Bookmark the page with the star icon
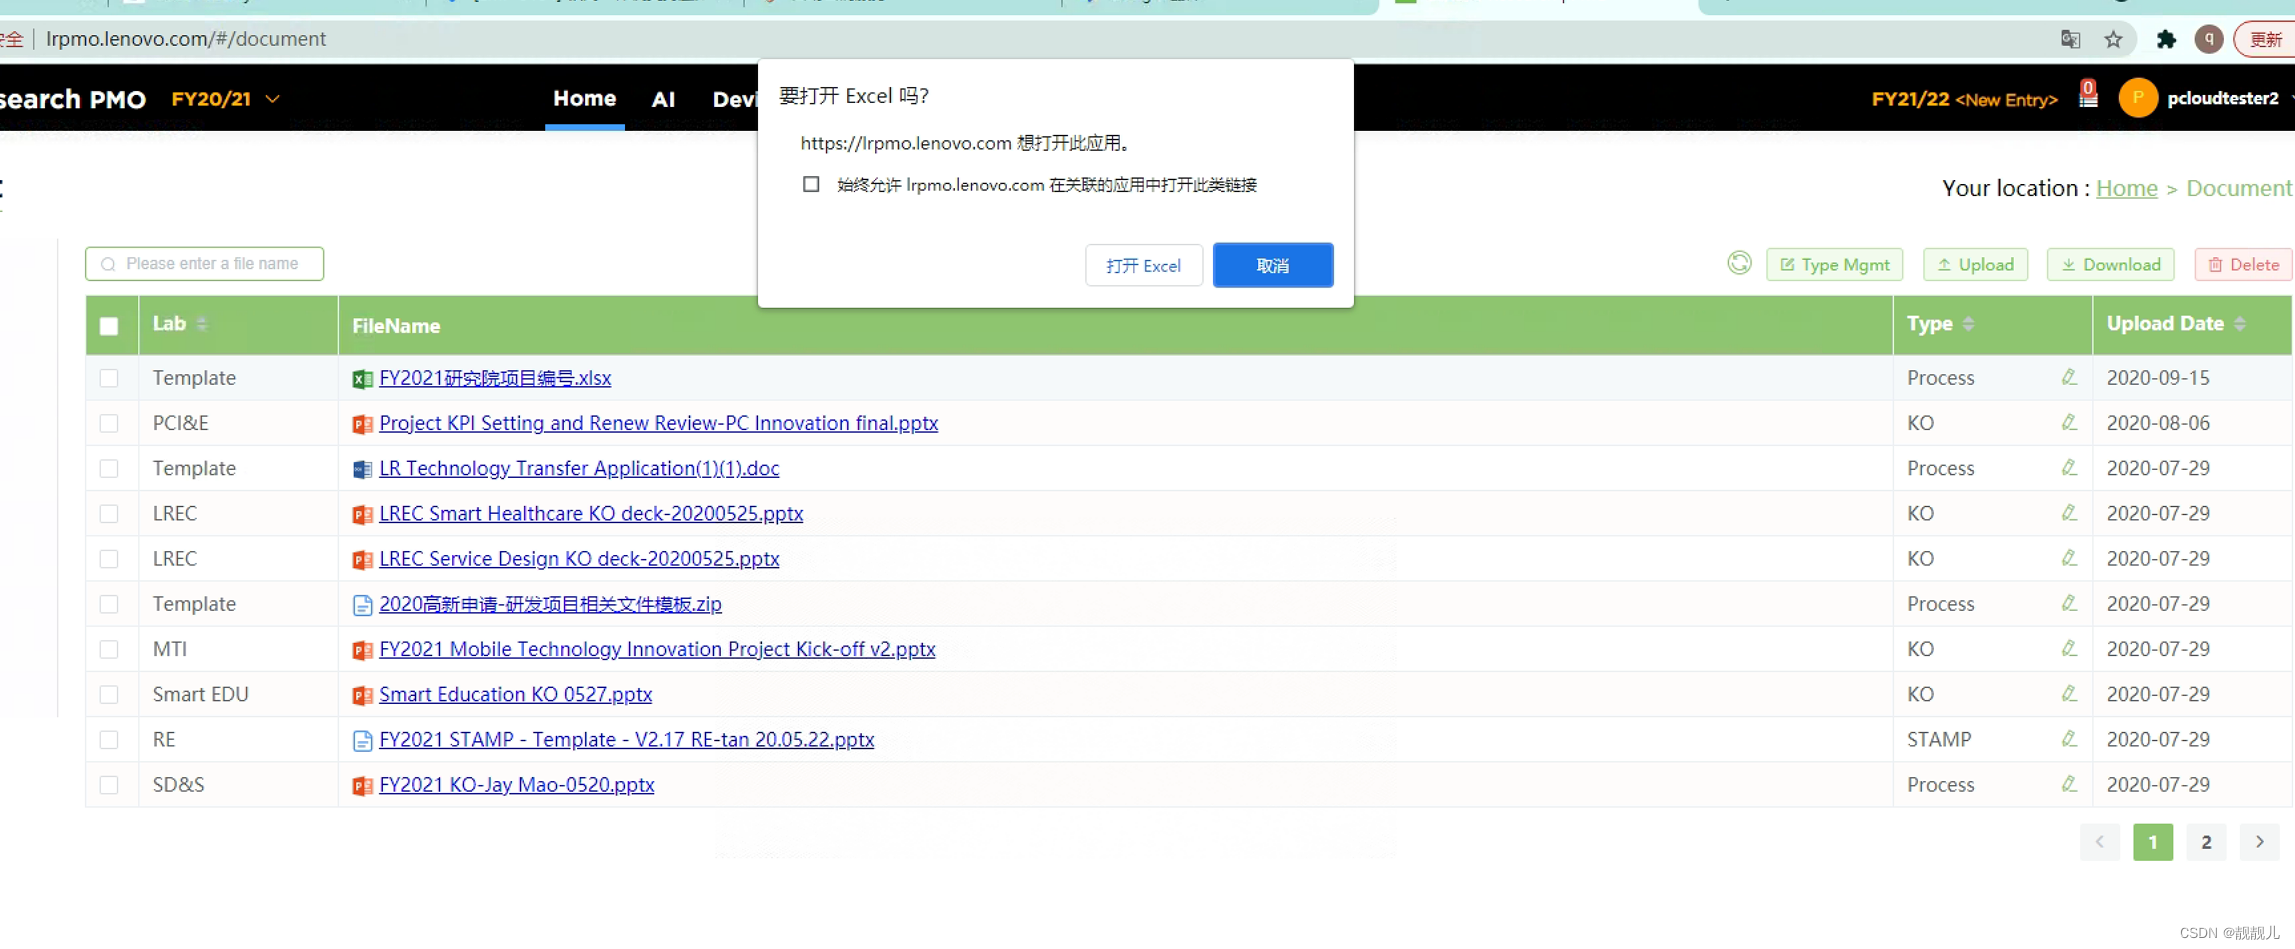Viewport: 2295px width, 949px height. [x=2113, y=39]
